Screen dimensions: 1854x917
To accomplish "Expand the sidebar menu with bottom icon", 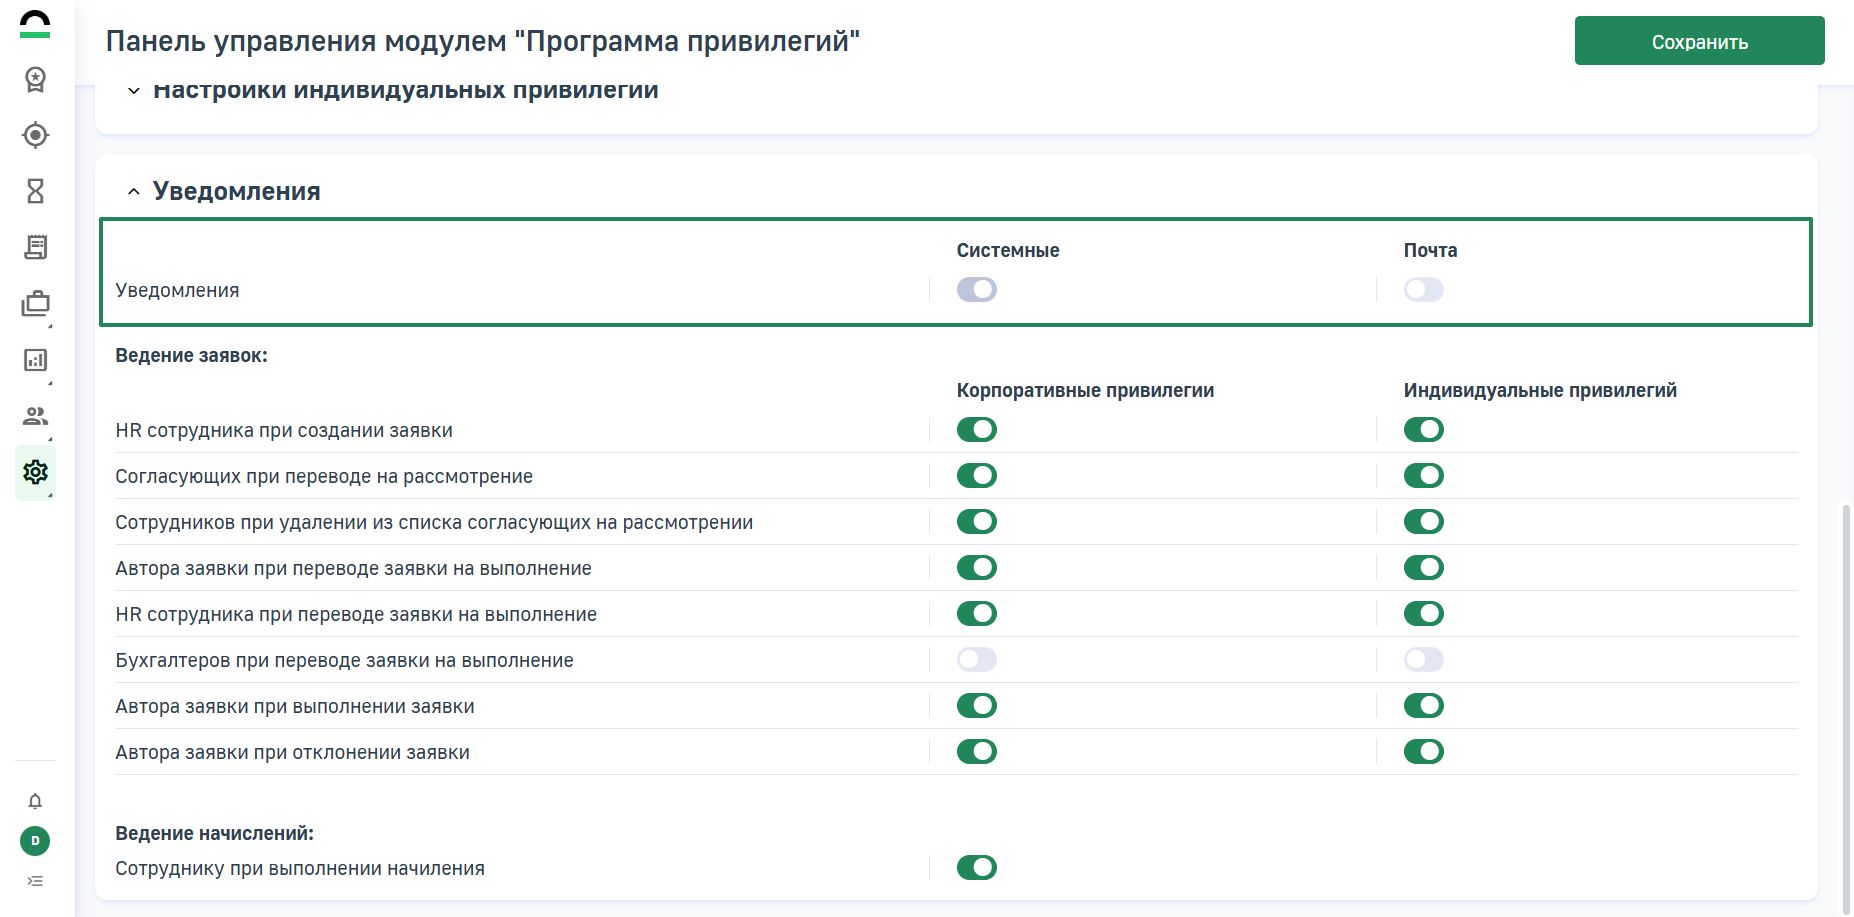I will click(35, 881).
